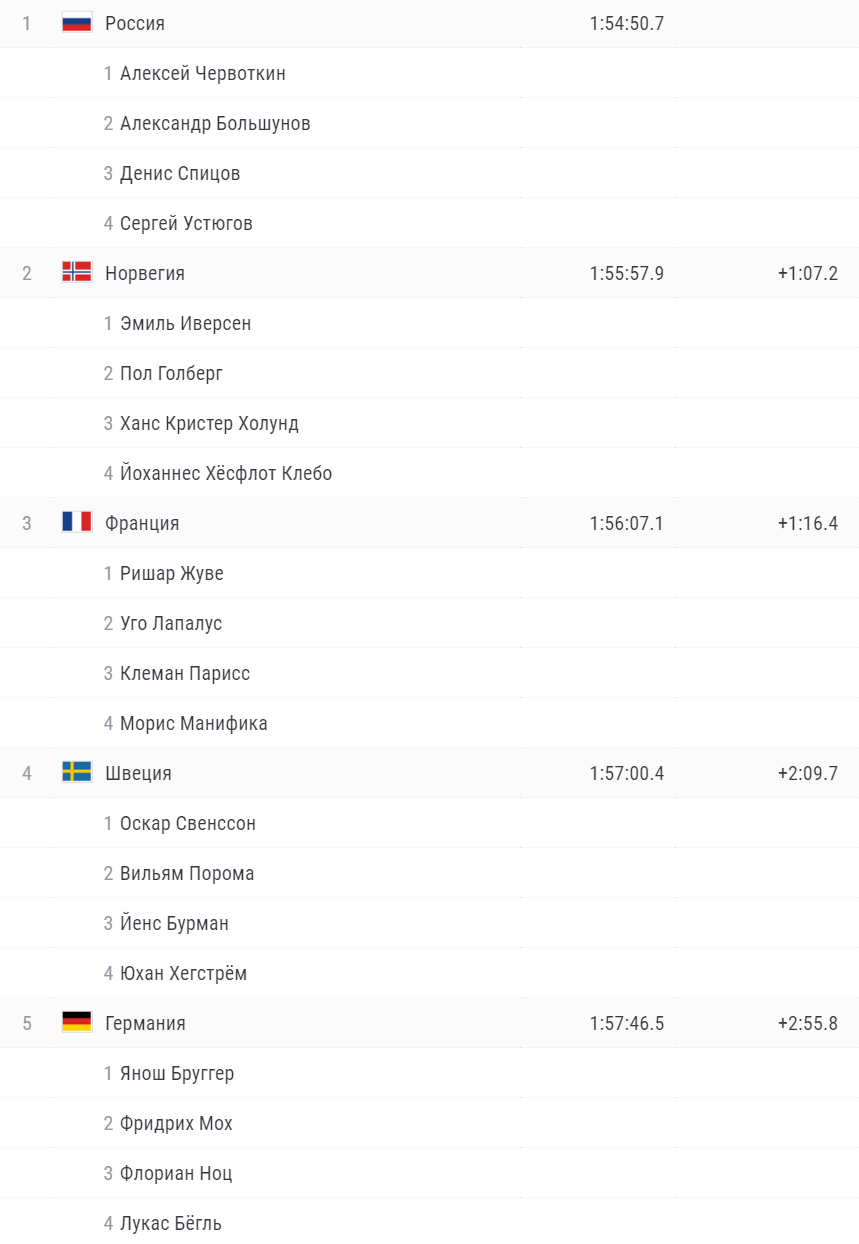Screen dimensions: 859x1244
Task: Click athlete Фридрих Мох
Action: [x=176, y=1123]
